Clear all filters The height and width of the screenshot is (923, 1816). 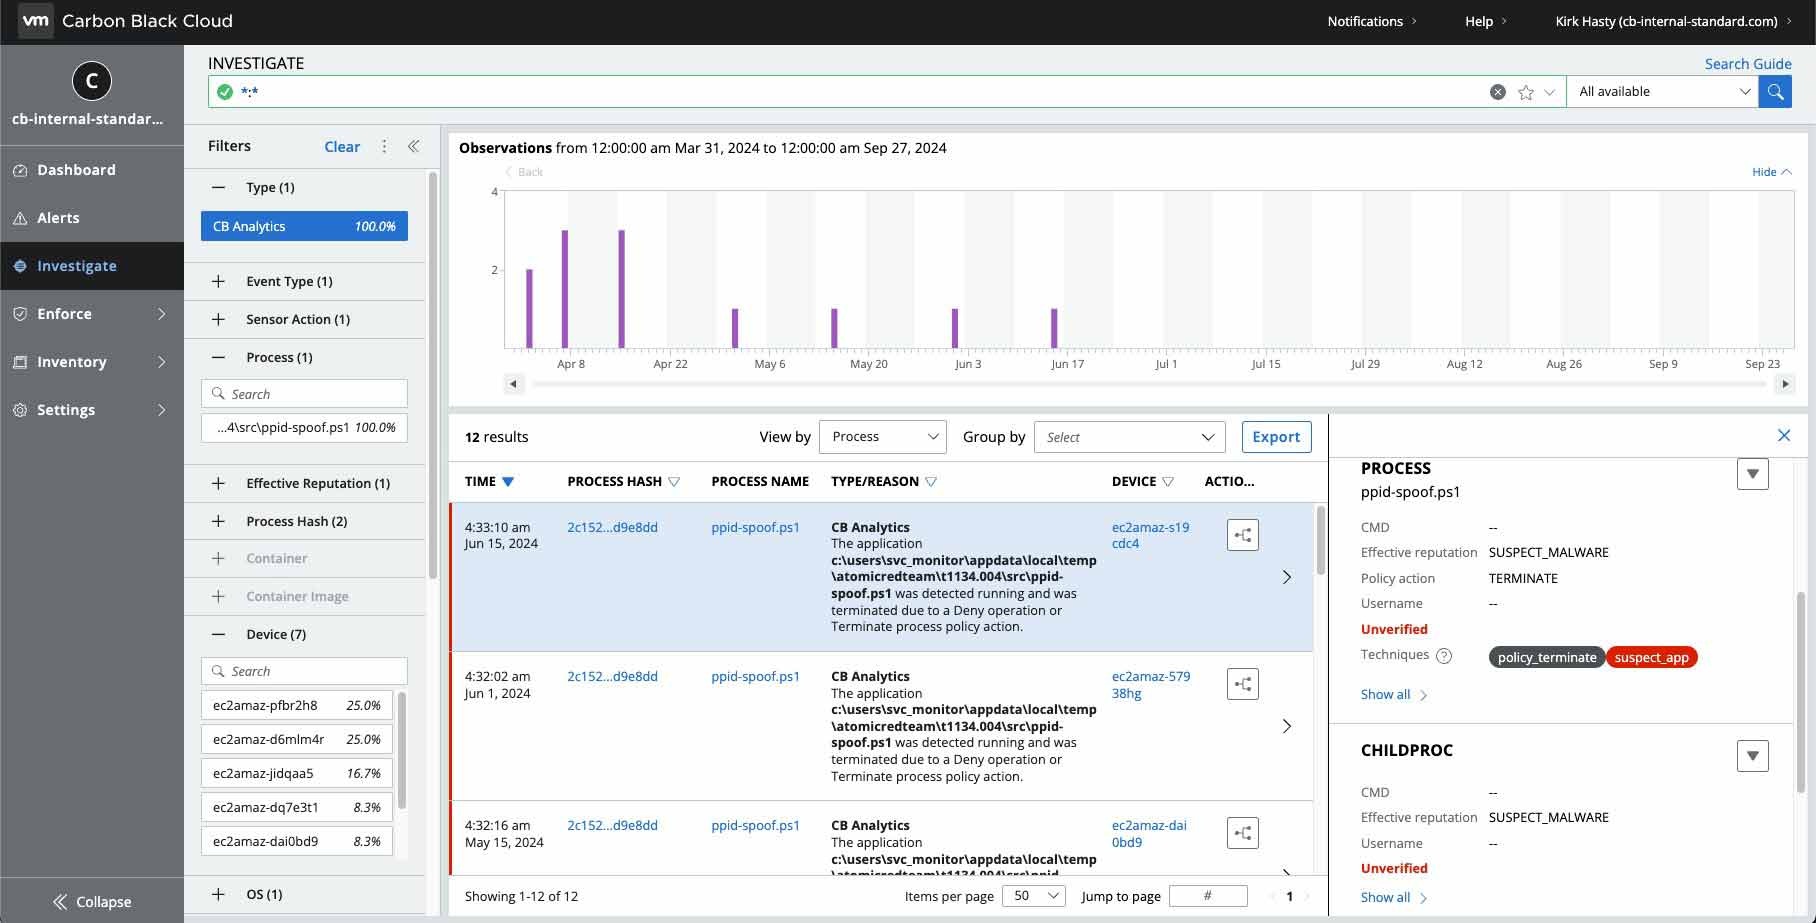click(342, 146)
